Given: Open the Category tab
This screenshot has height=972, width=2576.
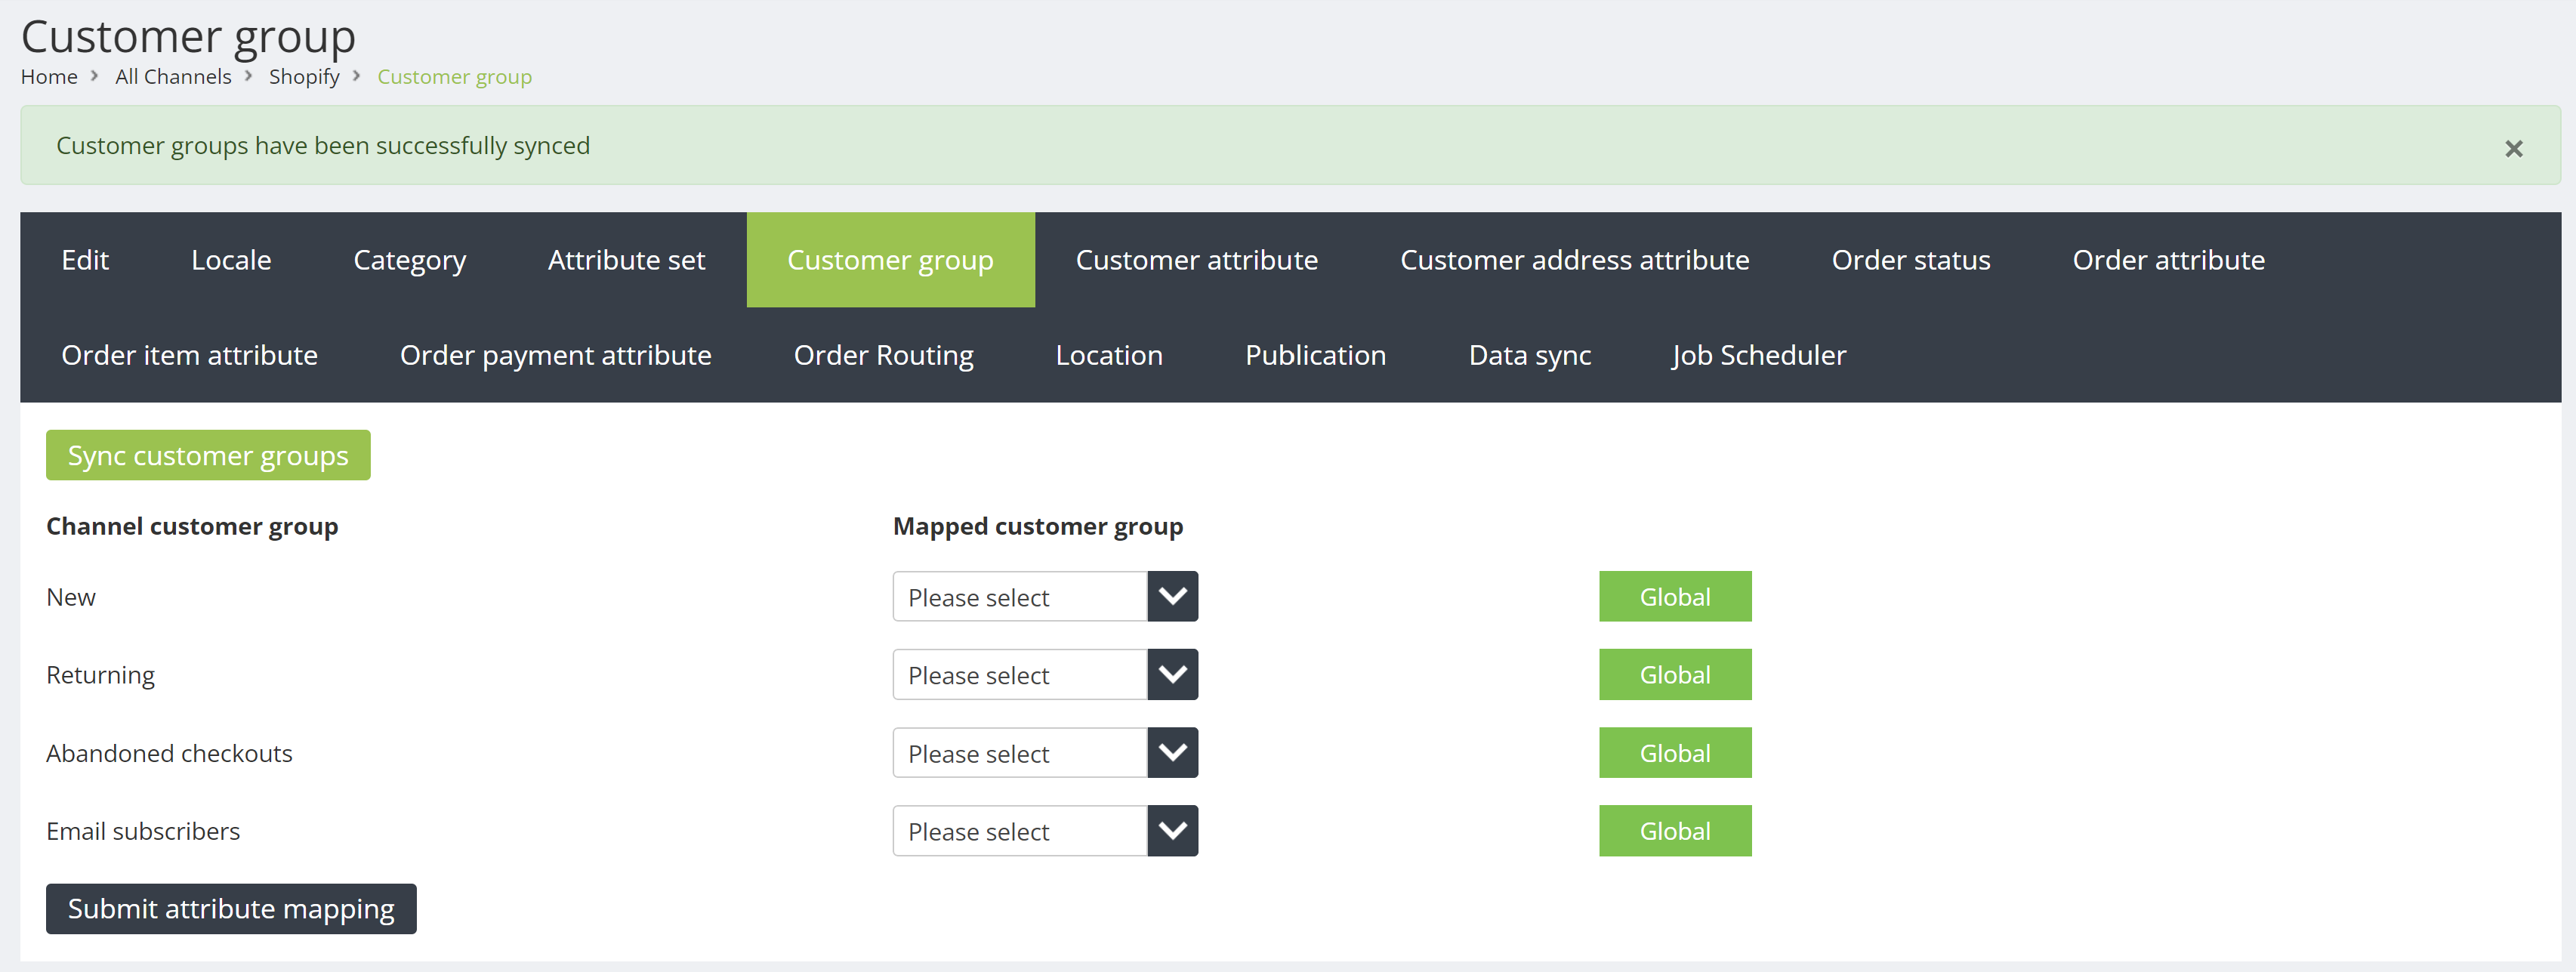Looking at the screenshot, I should coord(409,260).
